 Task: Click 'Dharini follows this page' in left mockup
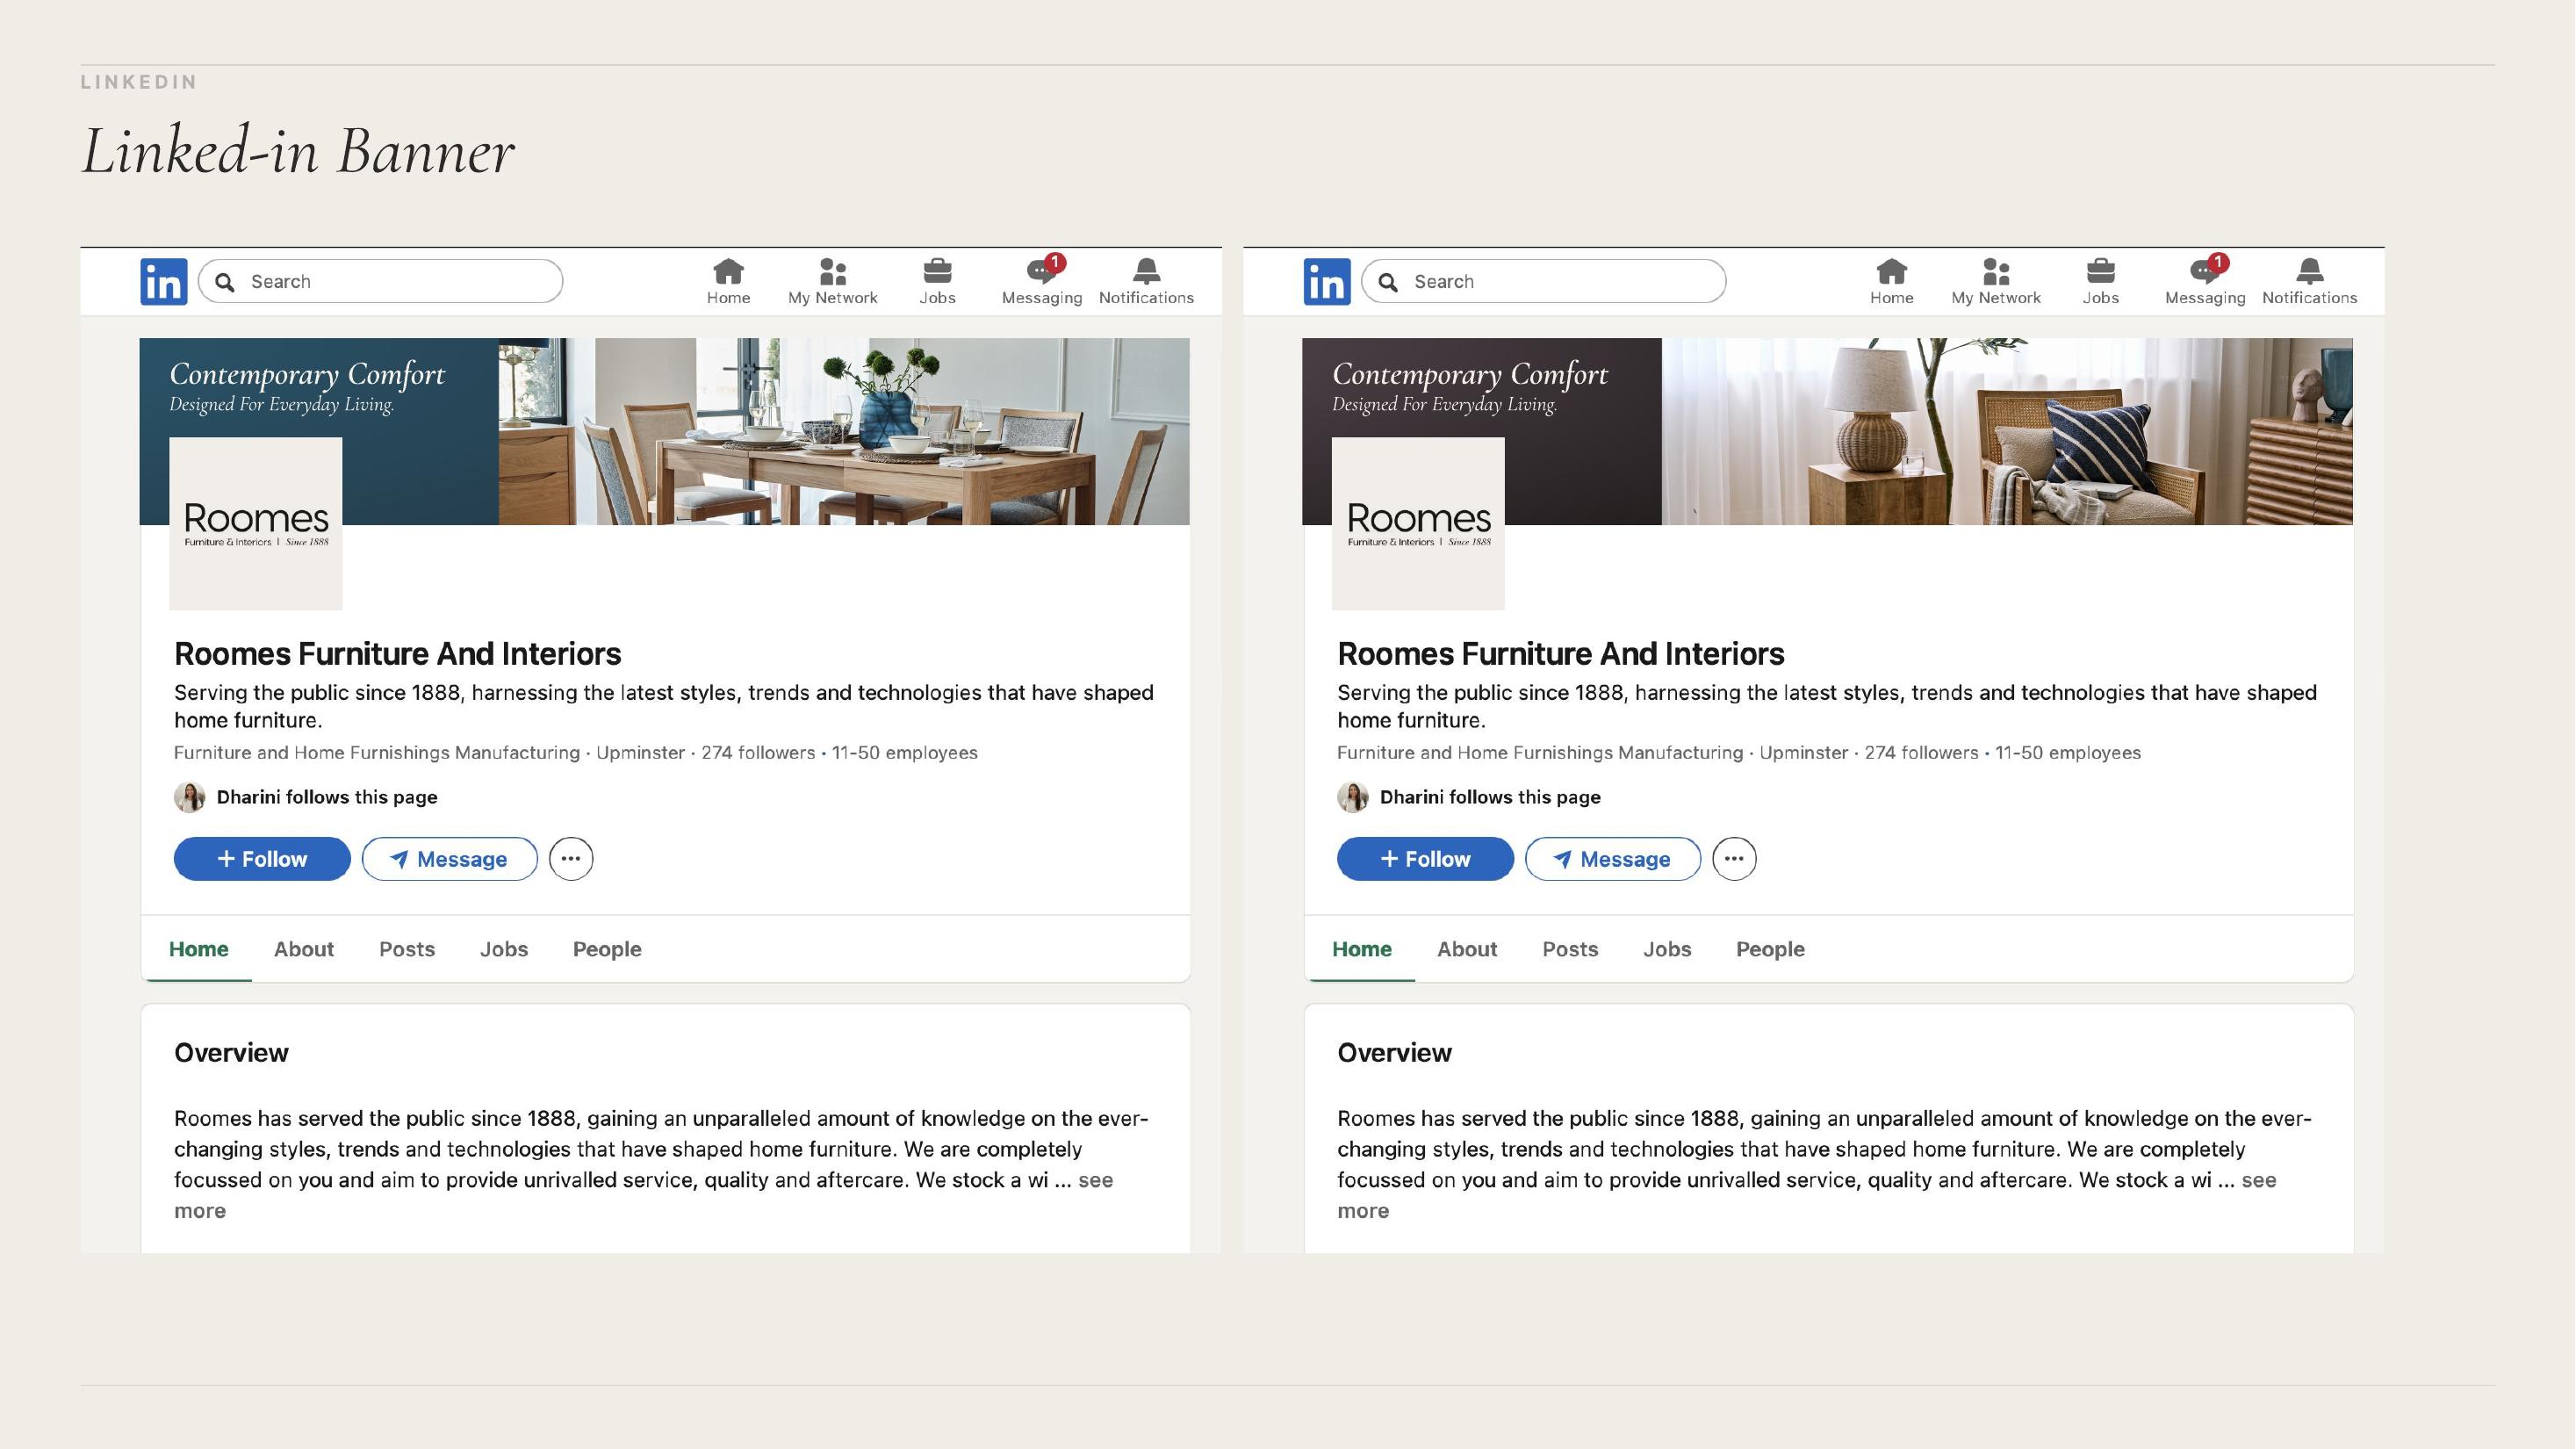(327, 797)
